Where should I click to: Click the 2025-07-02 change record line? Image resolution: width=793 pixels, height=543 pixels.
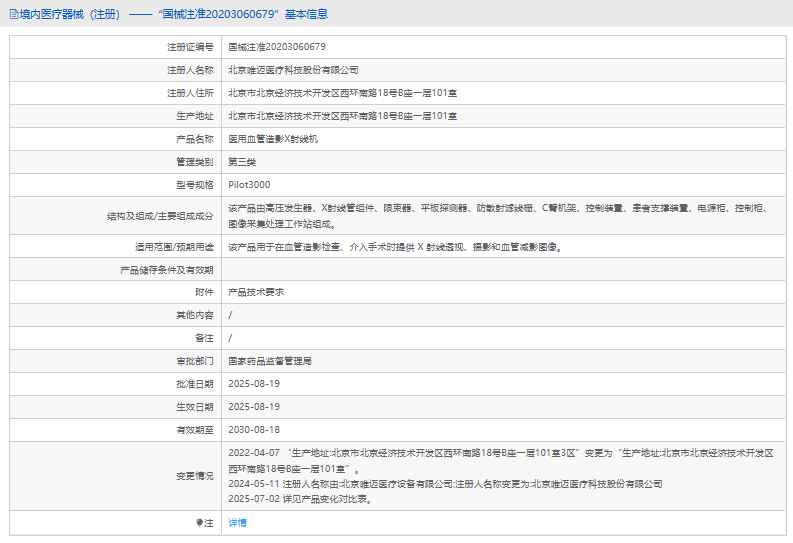300,498
